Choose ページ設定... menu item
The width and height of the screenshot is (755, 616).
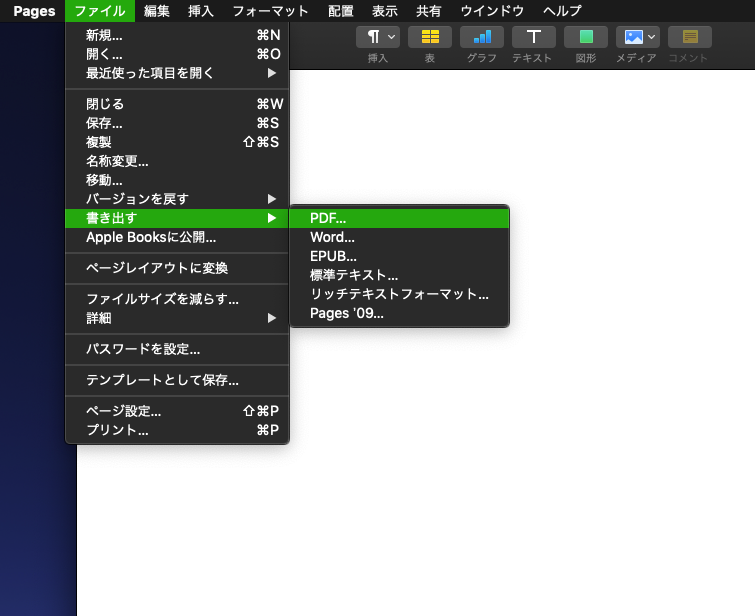pyautogui.click(x=177, y=411)
